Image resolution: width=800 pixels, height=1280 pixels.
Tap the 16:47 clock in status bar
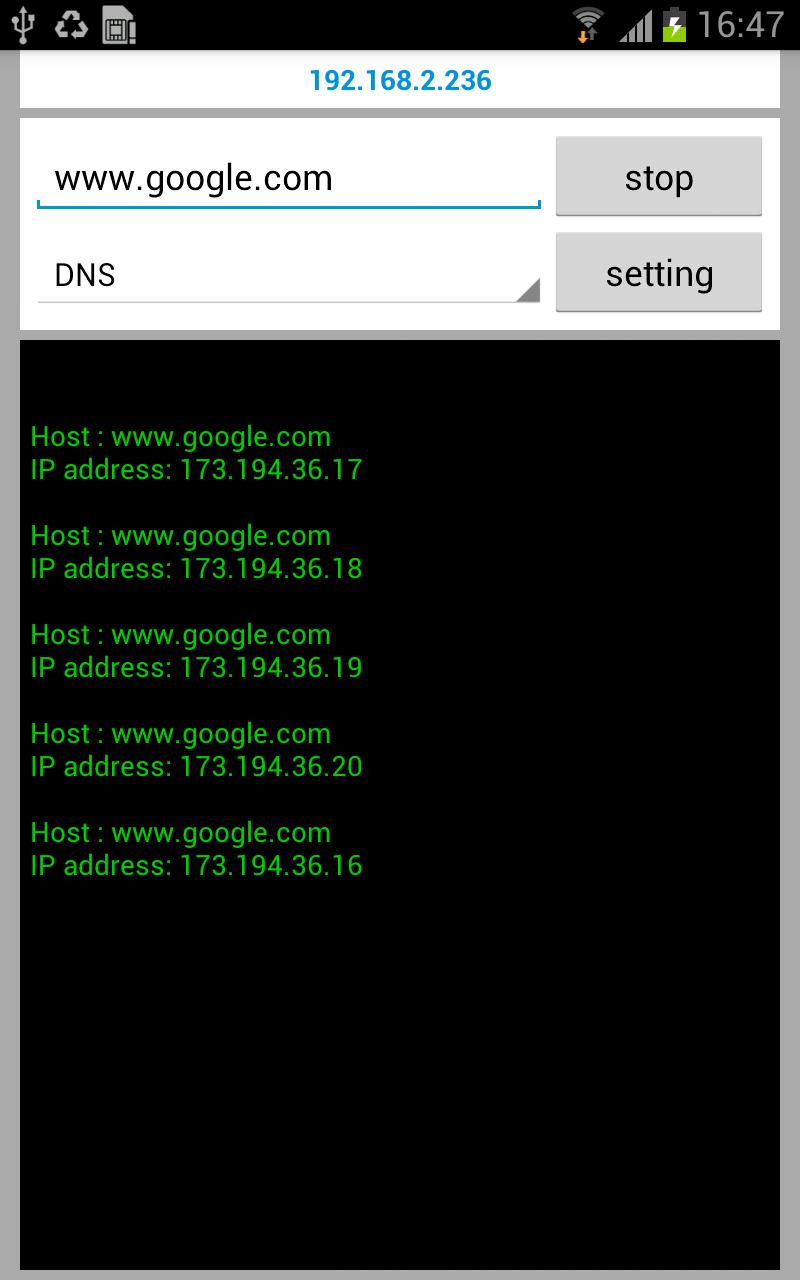point(740,25)
